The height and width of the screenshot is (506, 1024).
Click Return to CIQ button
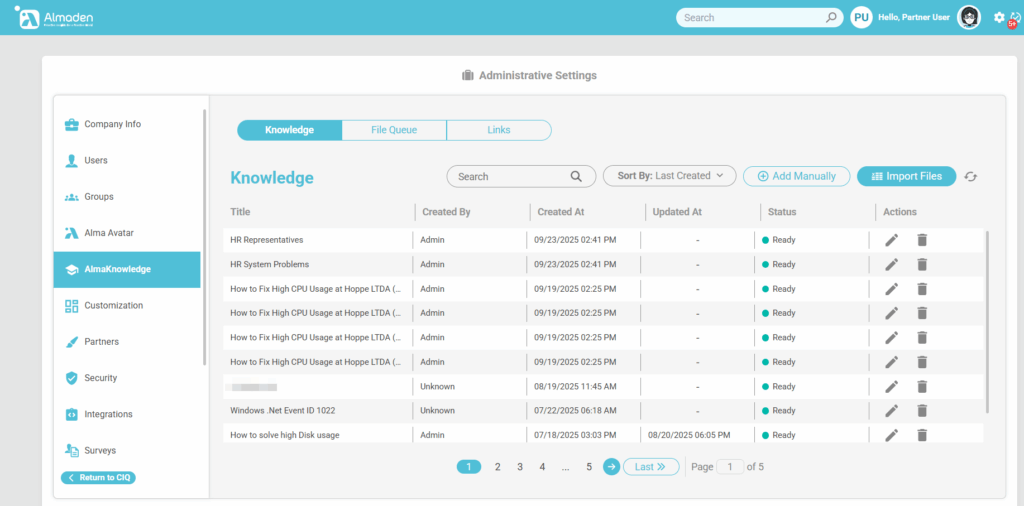click(x=98, y=478)
